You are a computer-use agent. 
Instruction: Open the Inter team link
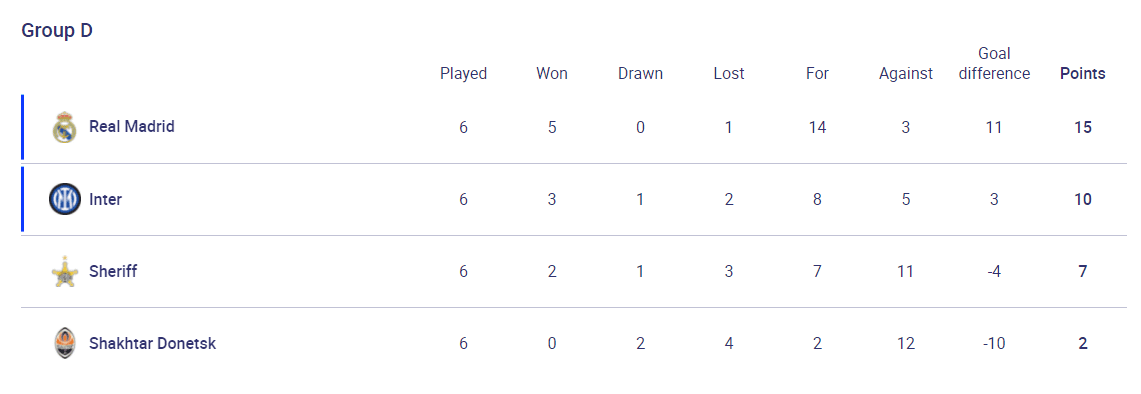pyautogui.click(x=106, y=200)
